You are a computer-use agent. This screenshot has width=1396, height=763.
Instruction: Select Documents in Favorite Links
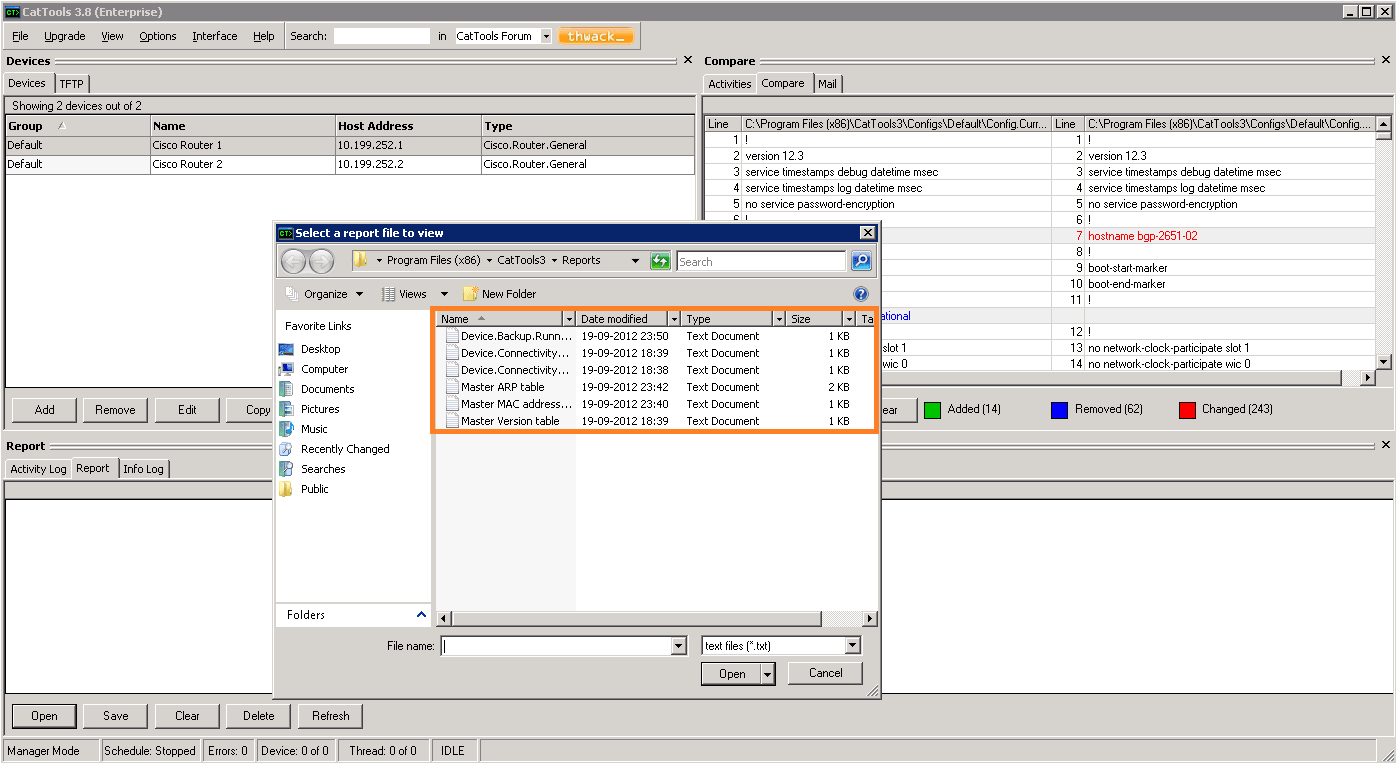[x=317, y=389]
